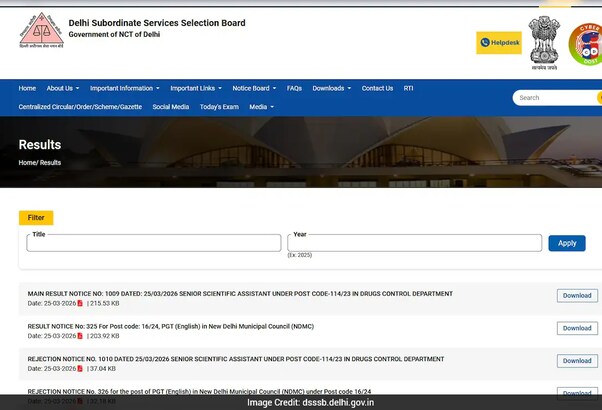Click the Main Result Notice No. 1009 title
Viewport: 602px width, 410px height.
point(240,294)
